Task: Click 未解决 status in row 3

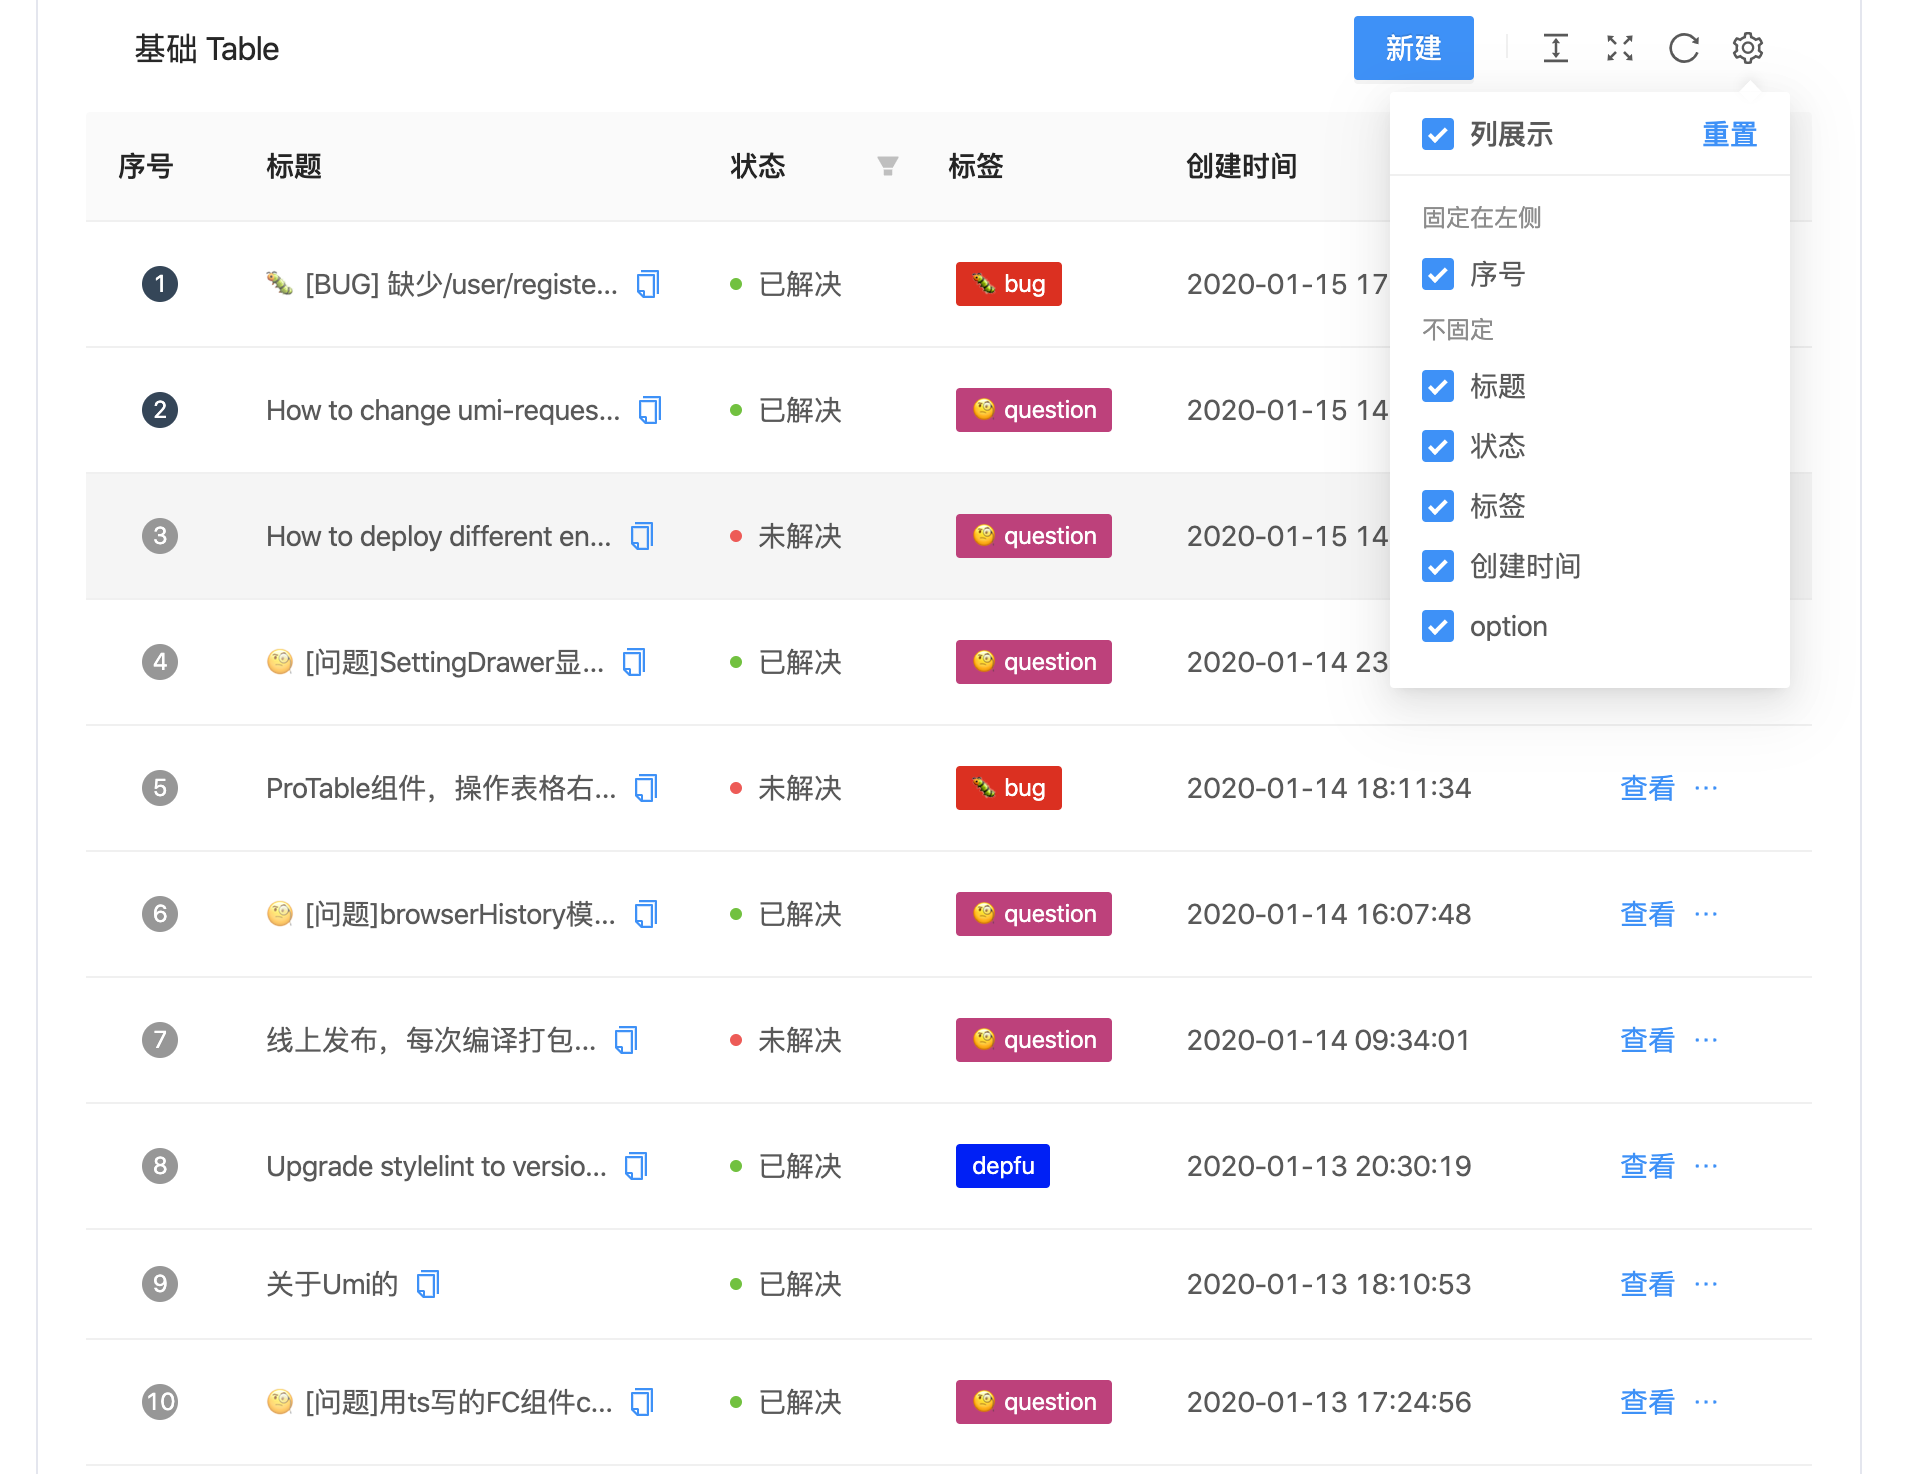Action: (800, 536)
